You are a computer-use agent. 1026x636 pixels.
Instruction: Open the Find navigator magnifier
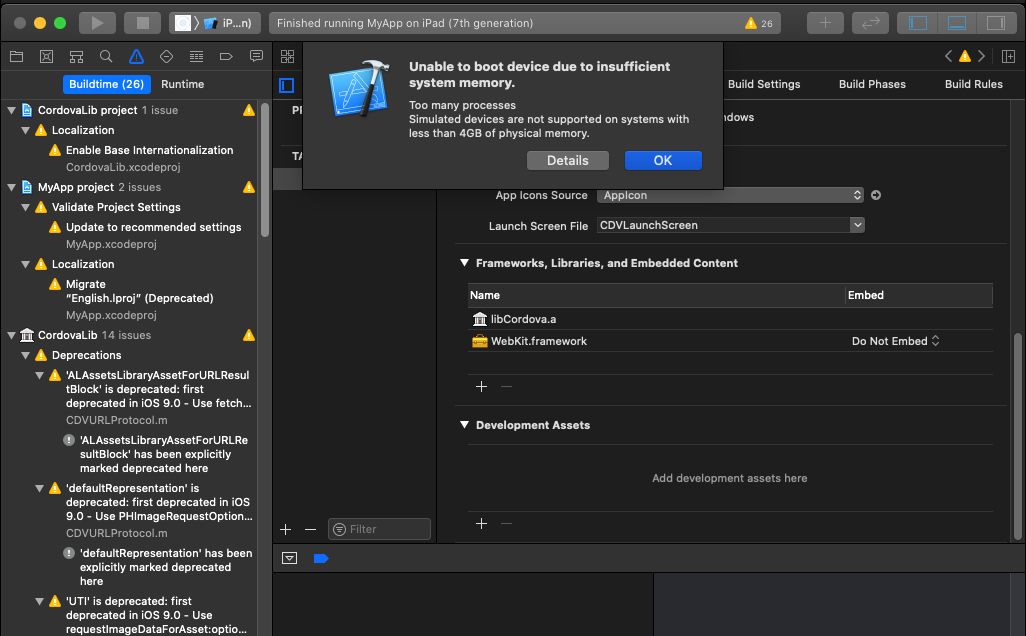(106, 56)
